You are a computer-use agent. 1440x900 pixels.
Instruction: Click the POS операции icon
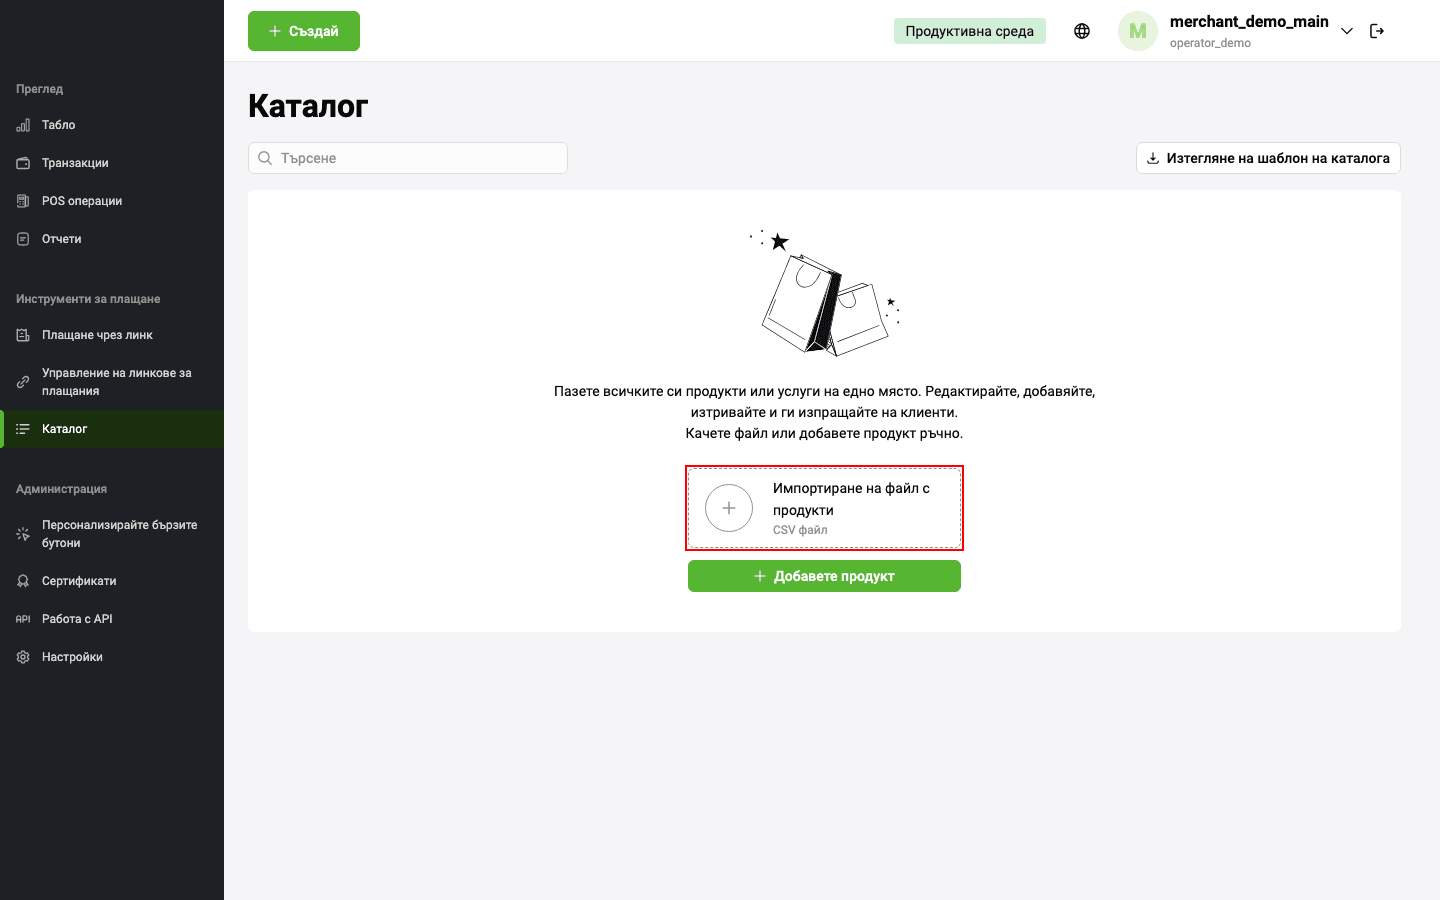tap(23, 201)
